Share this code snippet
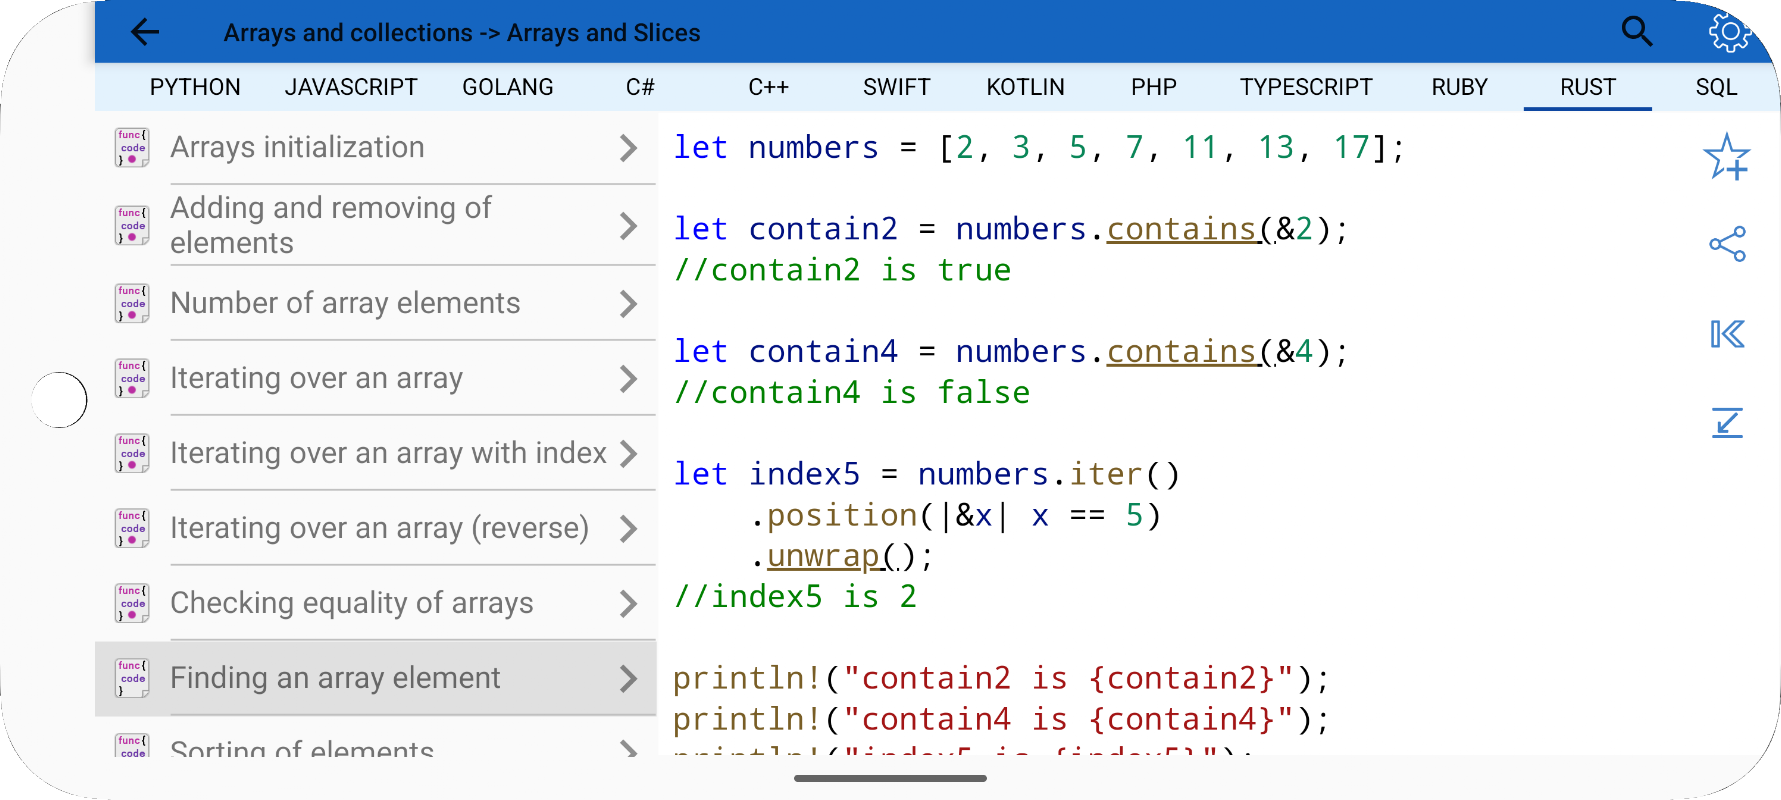This screenshot has width=1781, height=800. (1727, 244)
